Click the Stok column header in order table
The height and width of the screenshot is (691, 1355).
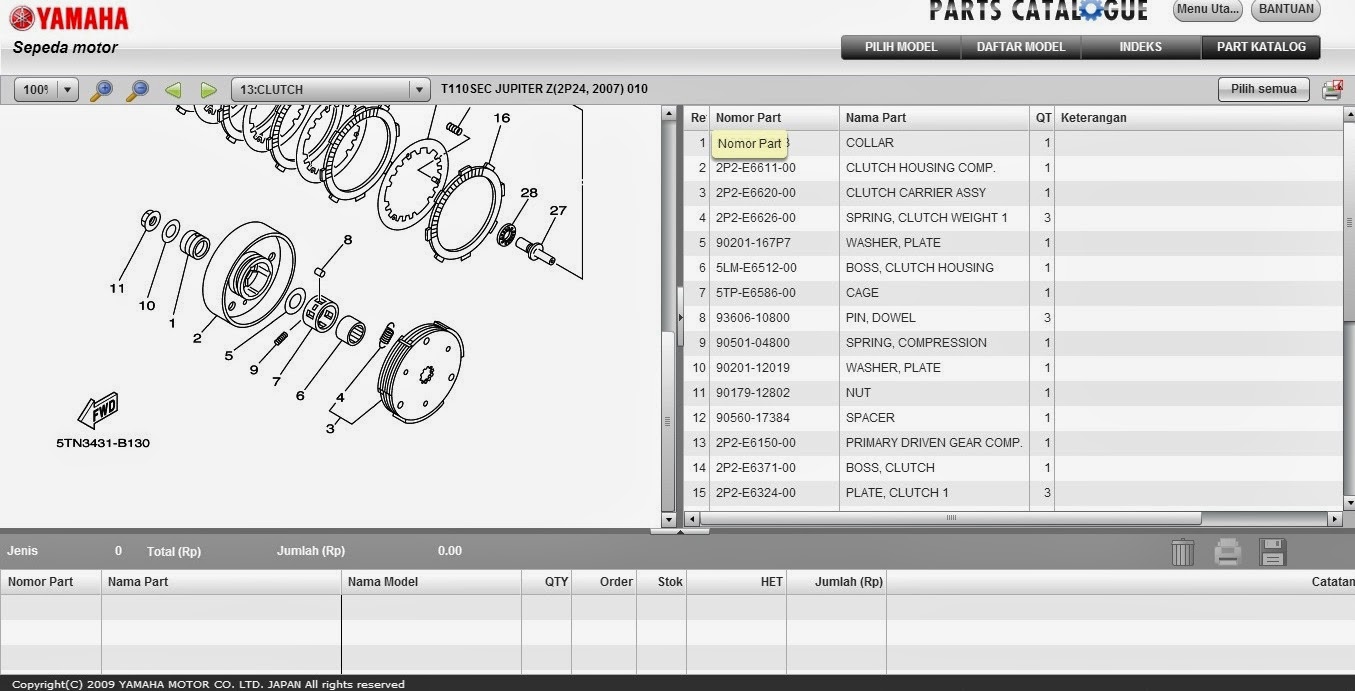[x=661, y=582]
